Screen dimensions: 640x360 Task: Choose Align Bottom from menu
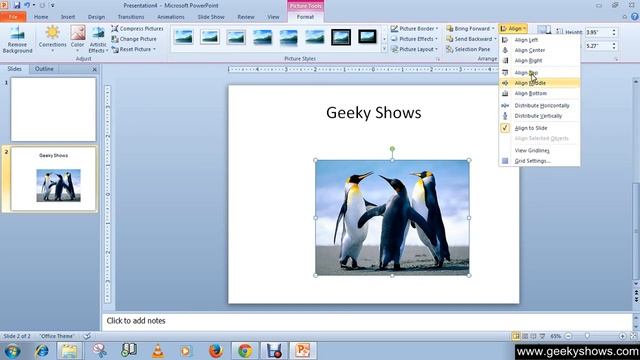(x=539, y=93)
